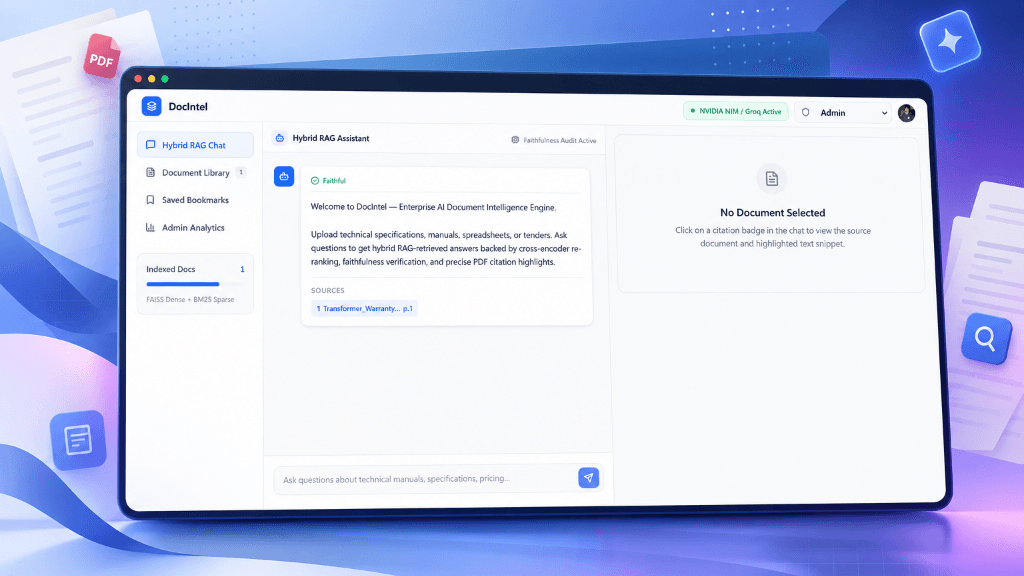Image resolution: width=1024 pixels, height=576 pixels.
Task: Click the Indexed Docs count number
Action: click(242, 269)
